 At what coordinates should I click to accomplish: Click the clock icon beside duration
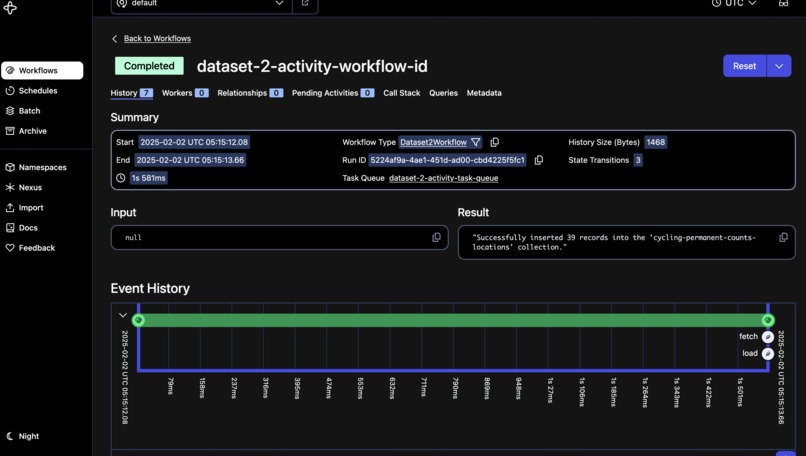[121, 178]
